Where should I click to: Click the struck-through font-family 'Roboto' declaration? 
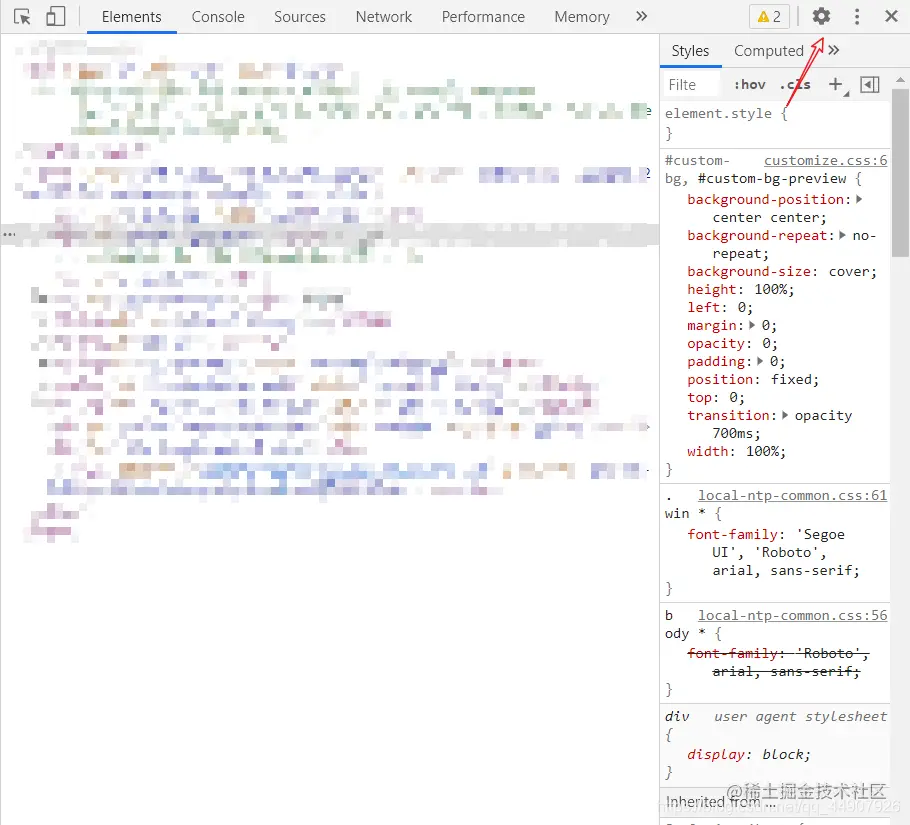778,663
